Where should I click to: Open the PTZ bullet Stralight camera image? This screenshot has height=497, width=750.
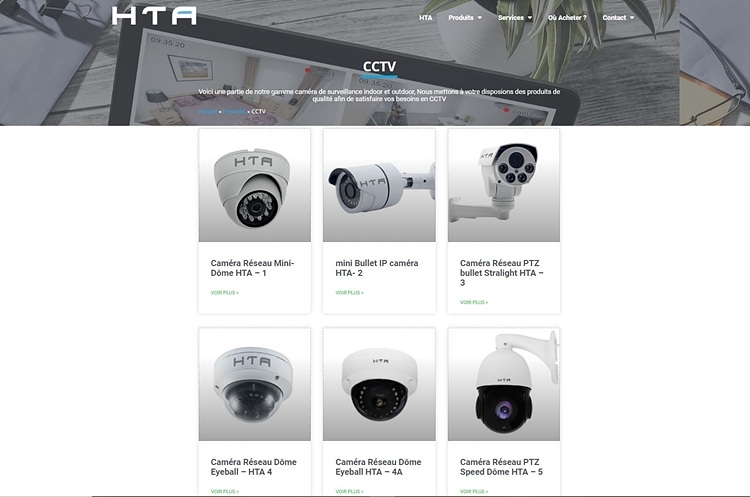(504, 185)
